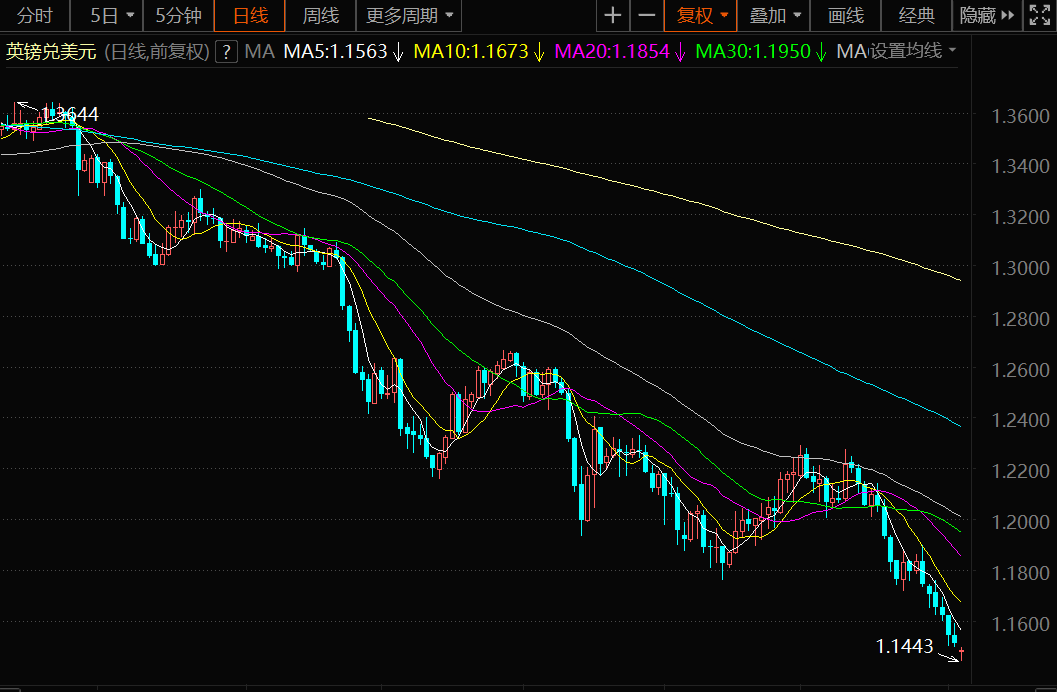Zoom in with the plus icon

[613, 15]
